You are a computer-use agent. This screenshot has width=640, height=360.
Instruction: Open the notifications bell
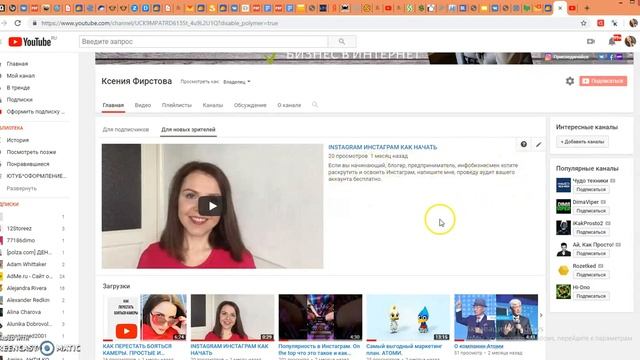[612, 41]
